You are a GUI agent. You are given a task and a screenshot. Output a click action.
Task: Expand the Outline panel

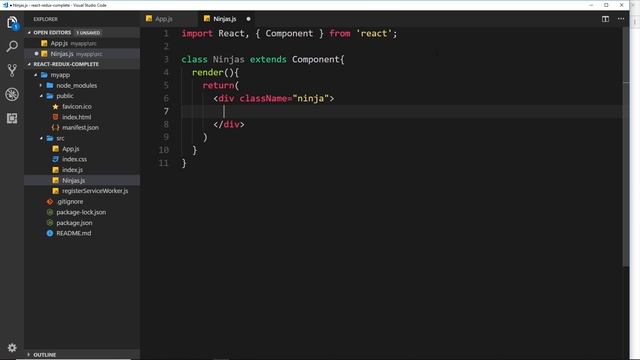[x=44, y=355]
